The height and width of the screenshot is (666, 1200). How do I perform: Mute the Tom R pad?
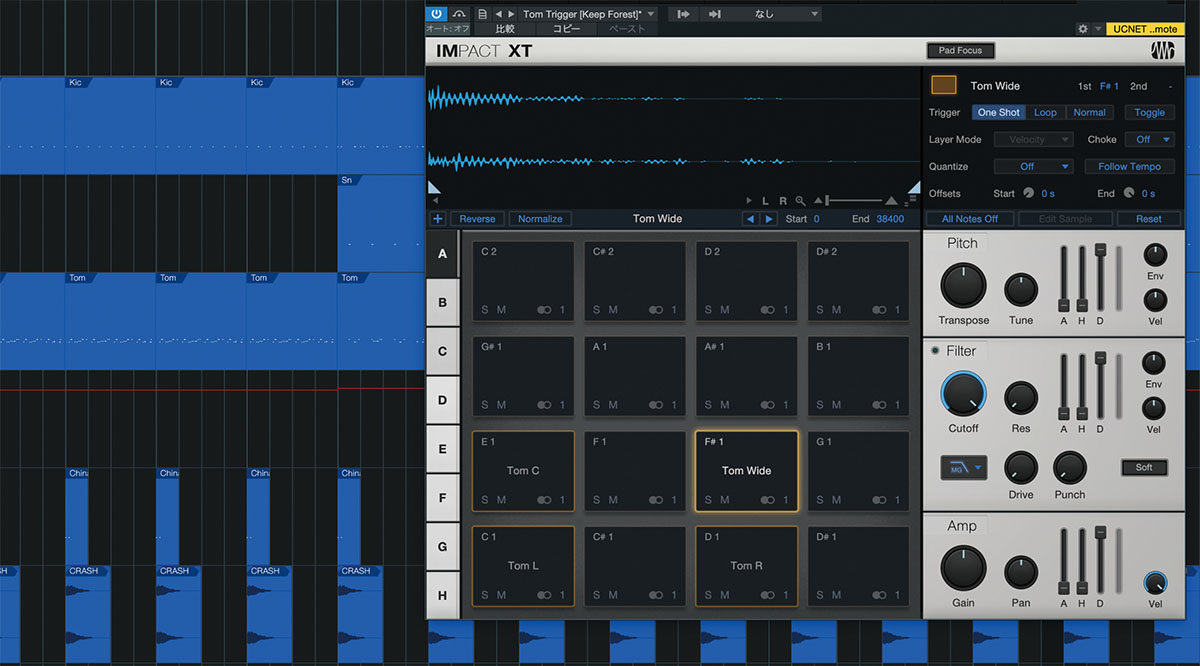(x=725, y=595)
